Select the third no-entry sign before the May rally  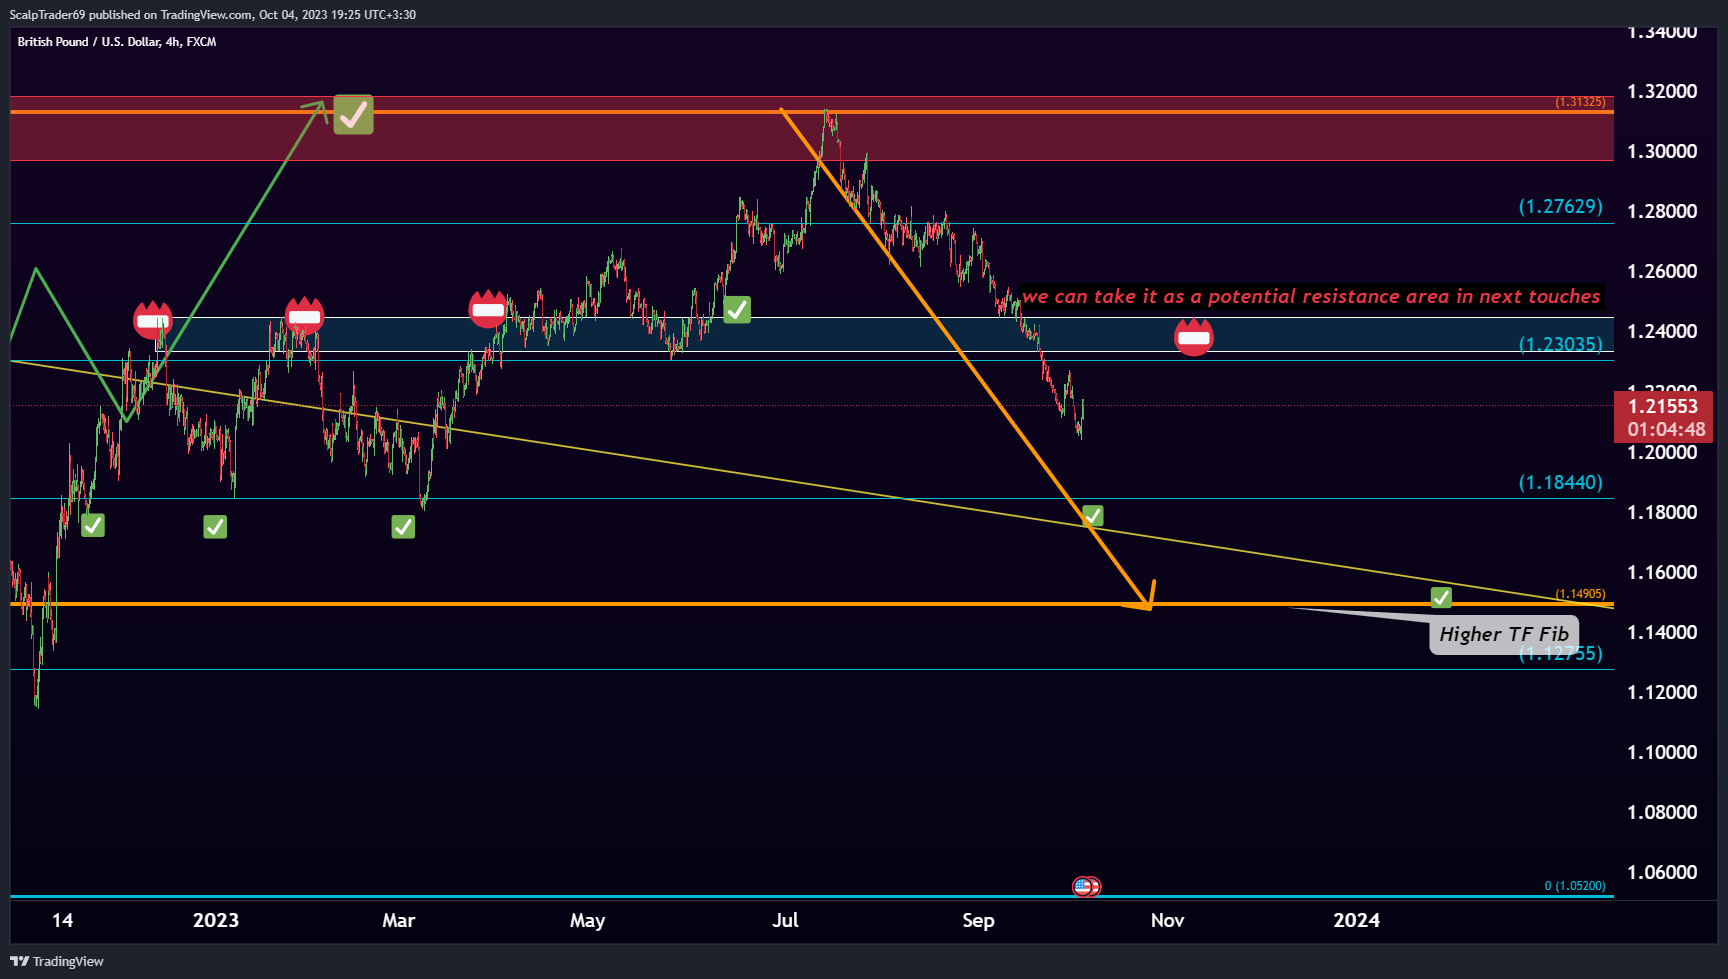click(488, 309)
